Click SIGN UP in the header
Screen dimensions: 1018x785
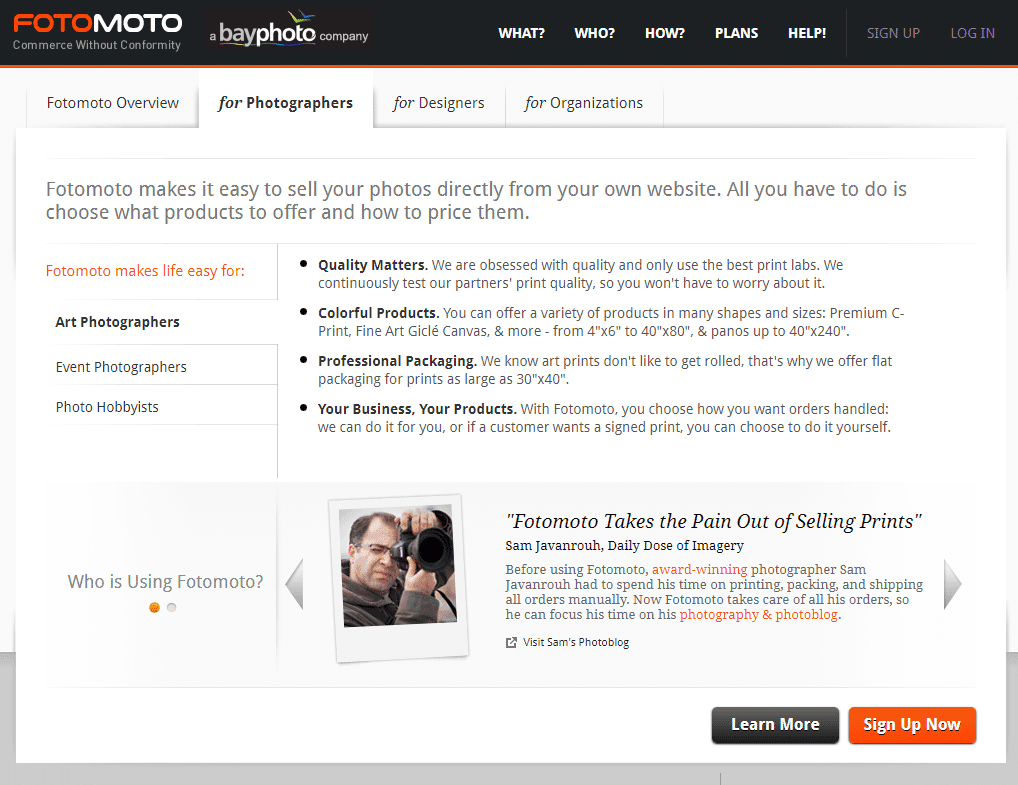pos(893,33)
